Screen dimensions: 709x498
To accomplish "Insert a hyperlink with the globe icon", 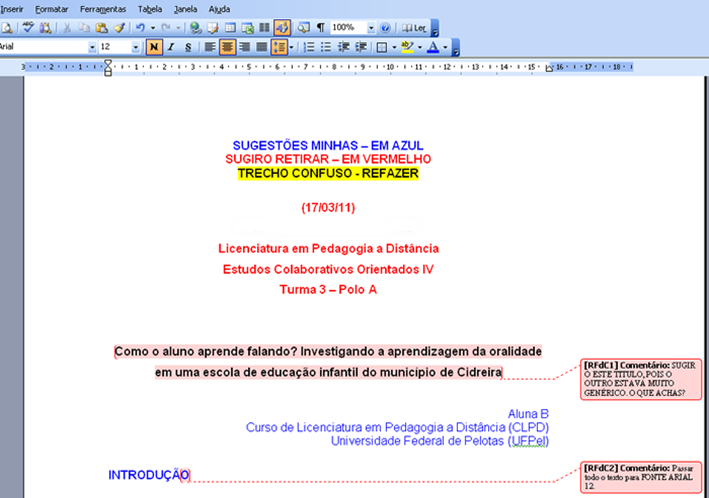I will (195, 28).
